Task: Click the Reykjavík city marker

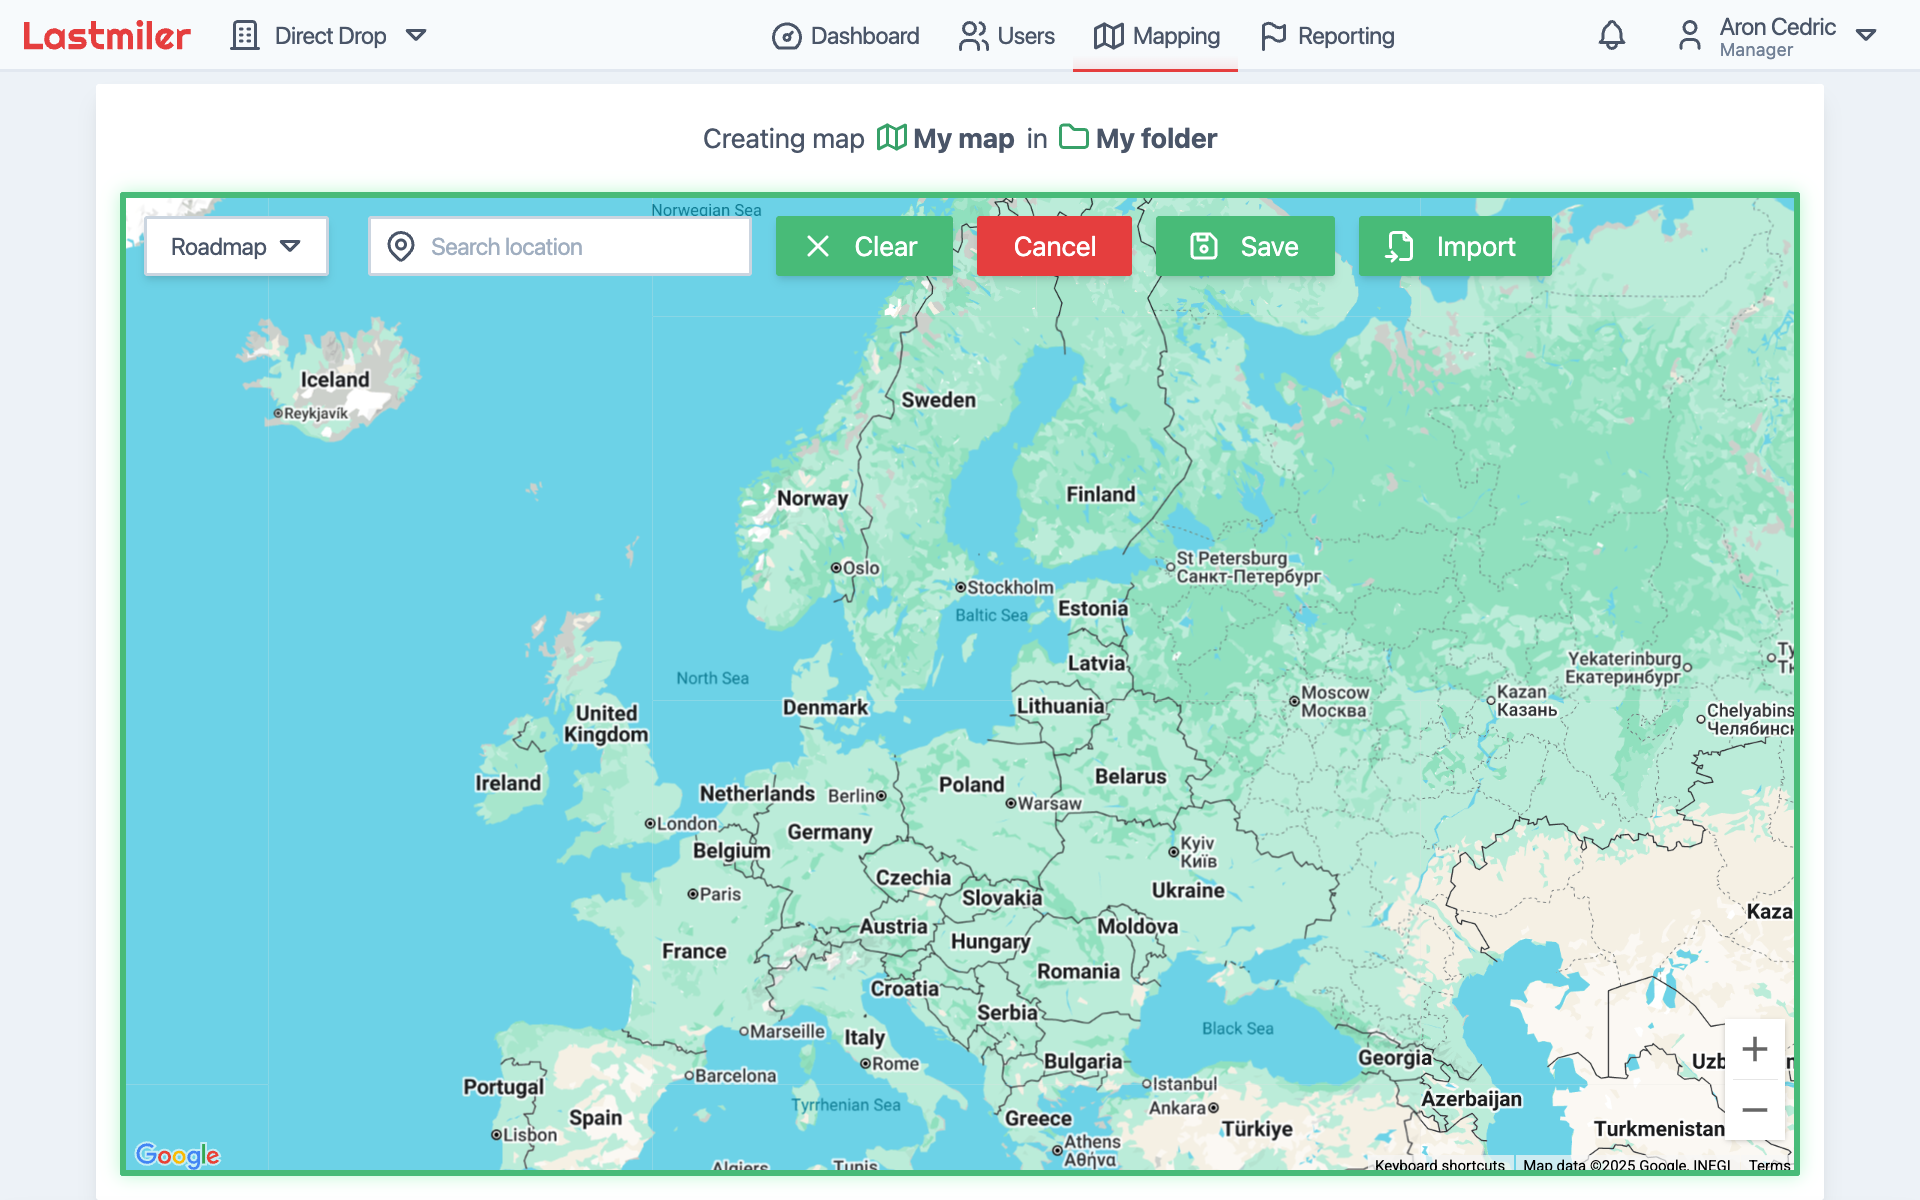Action: click(278, 413)
